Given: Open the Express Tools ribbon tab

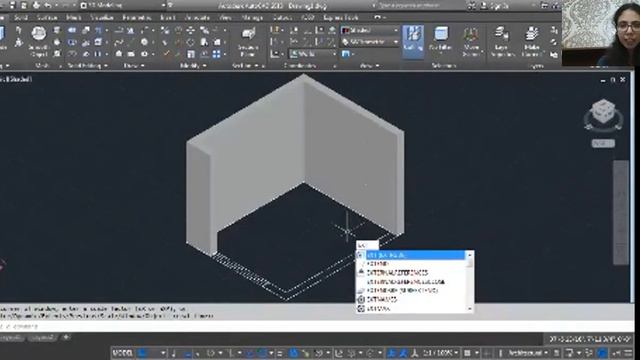Looking at the screenshot, I should point(340,18).
